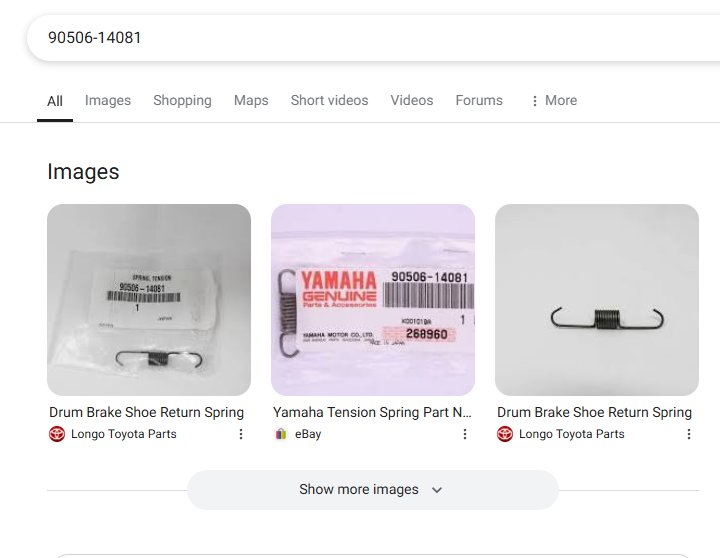Open the Yamaha Tension Spring Part link
Viewport: 720px width, 558px height.
click(372, 412)
